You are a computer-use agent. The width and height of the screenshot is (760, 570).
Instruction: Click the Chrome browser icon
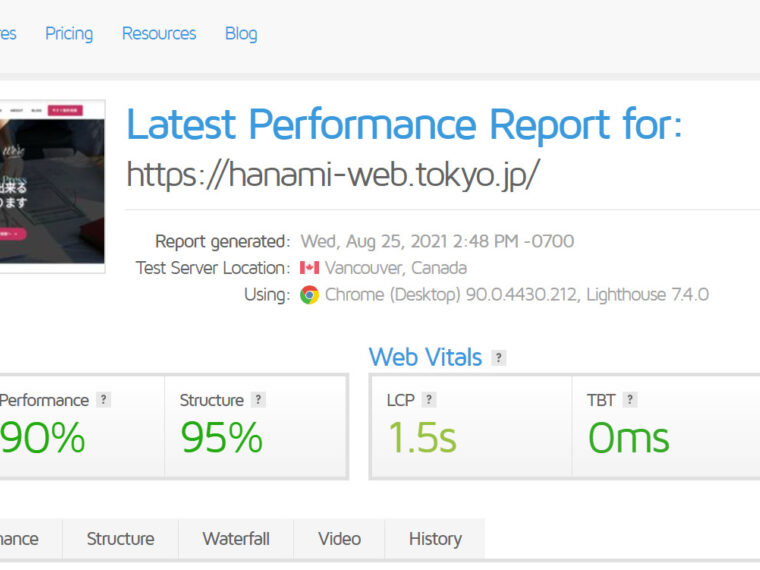(x=309, y=295)
